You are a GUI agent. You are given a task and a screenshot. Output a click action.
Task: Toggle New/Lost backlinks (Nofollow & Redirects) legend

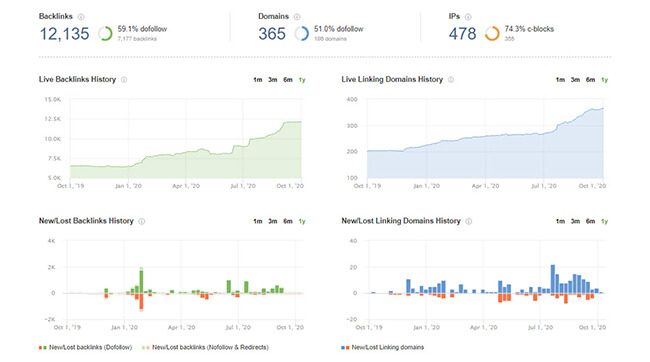[206, 347]
